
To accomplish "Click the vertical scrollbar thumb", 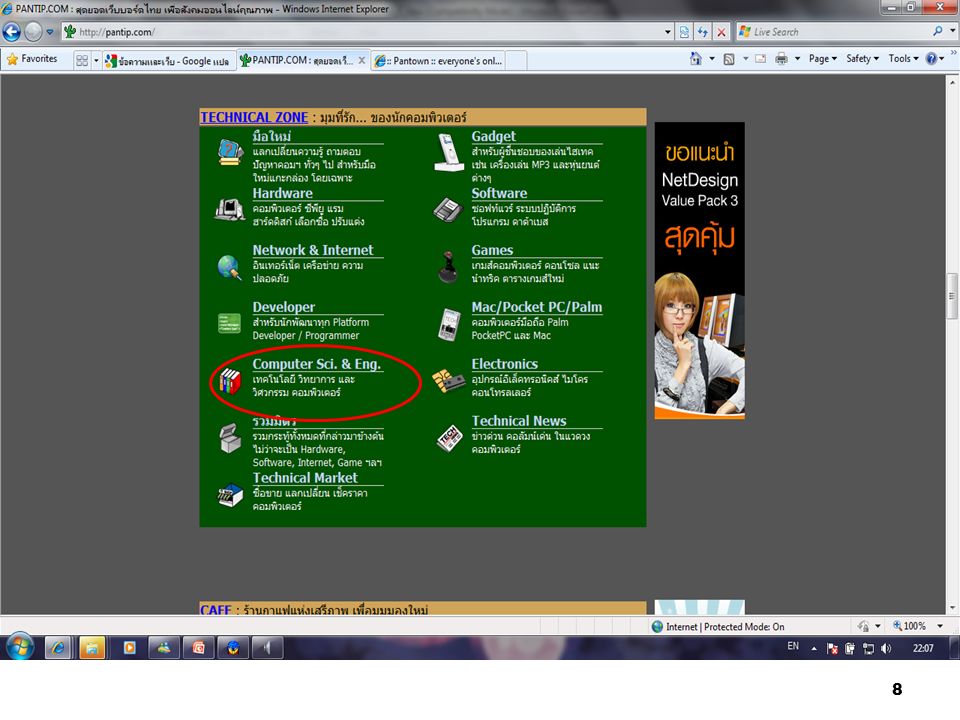I will pyautogui.click(x=952, y=296).
